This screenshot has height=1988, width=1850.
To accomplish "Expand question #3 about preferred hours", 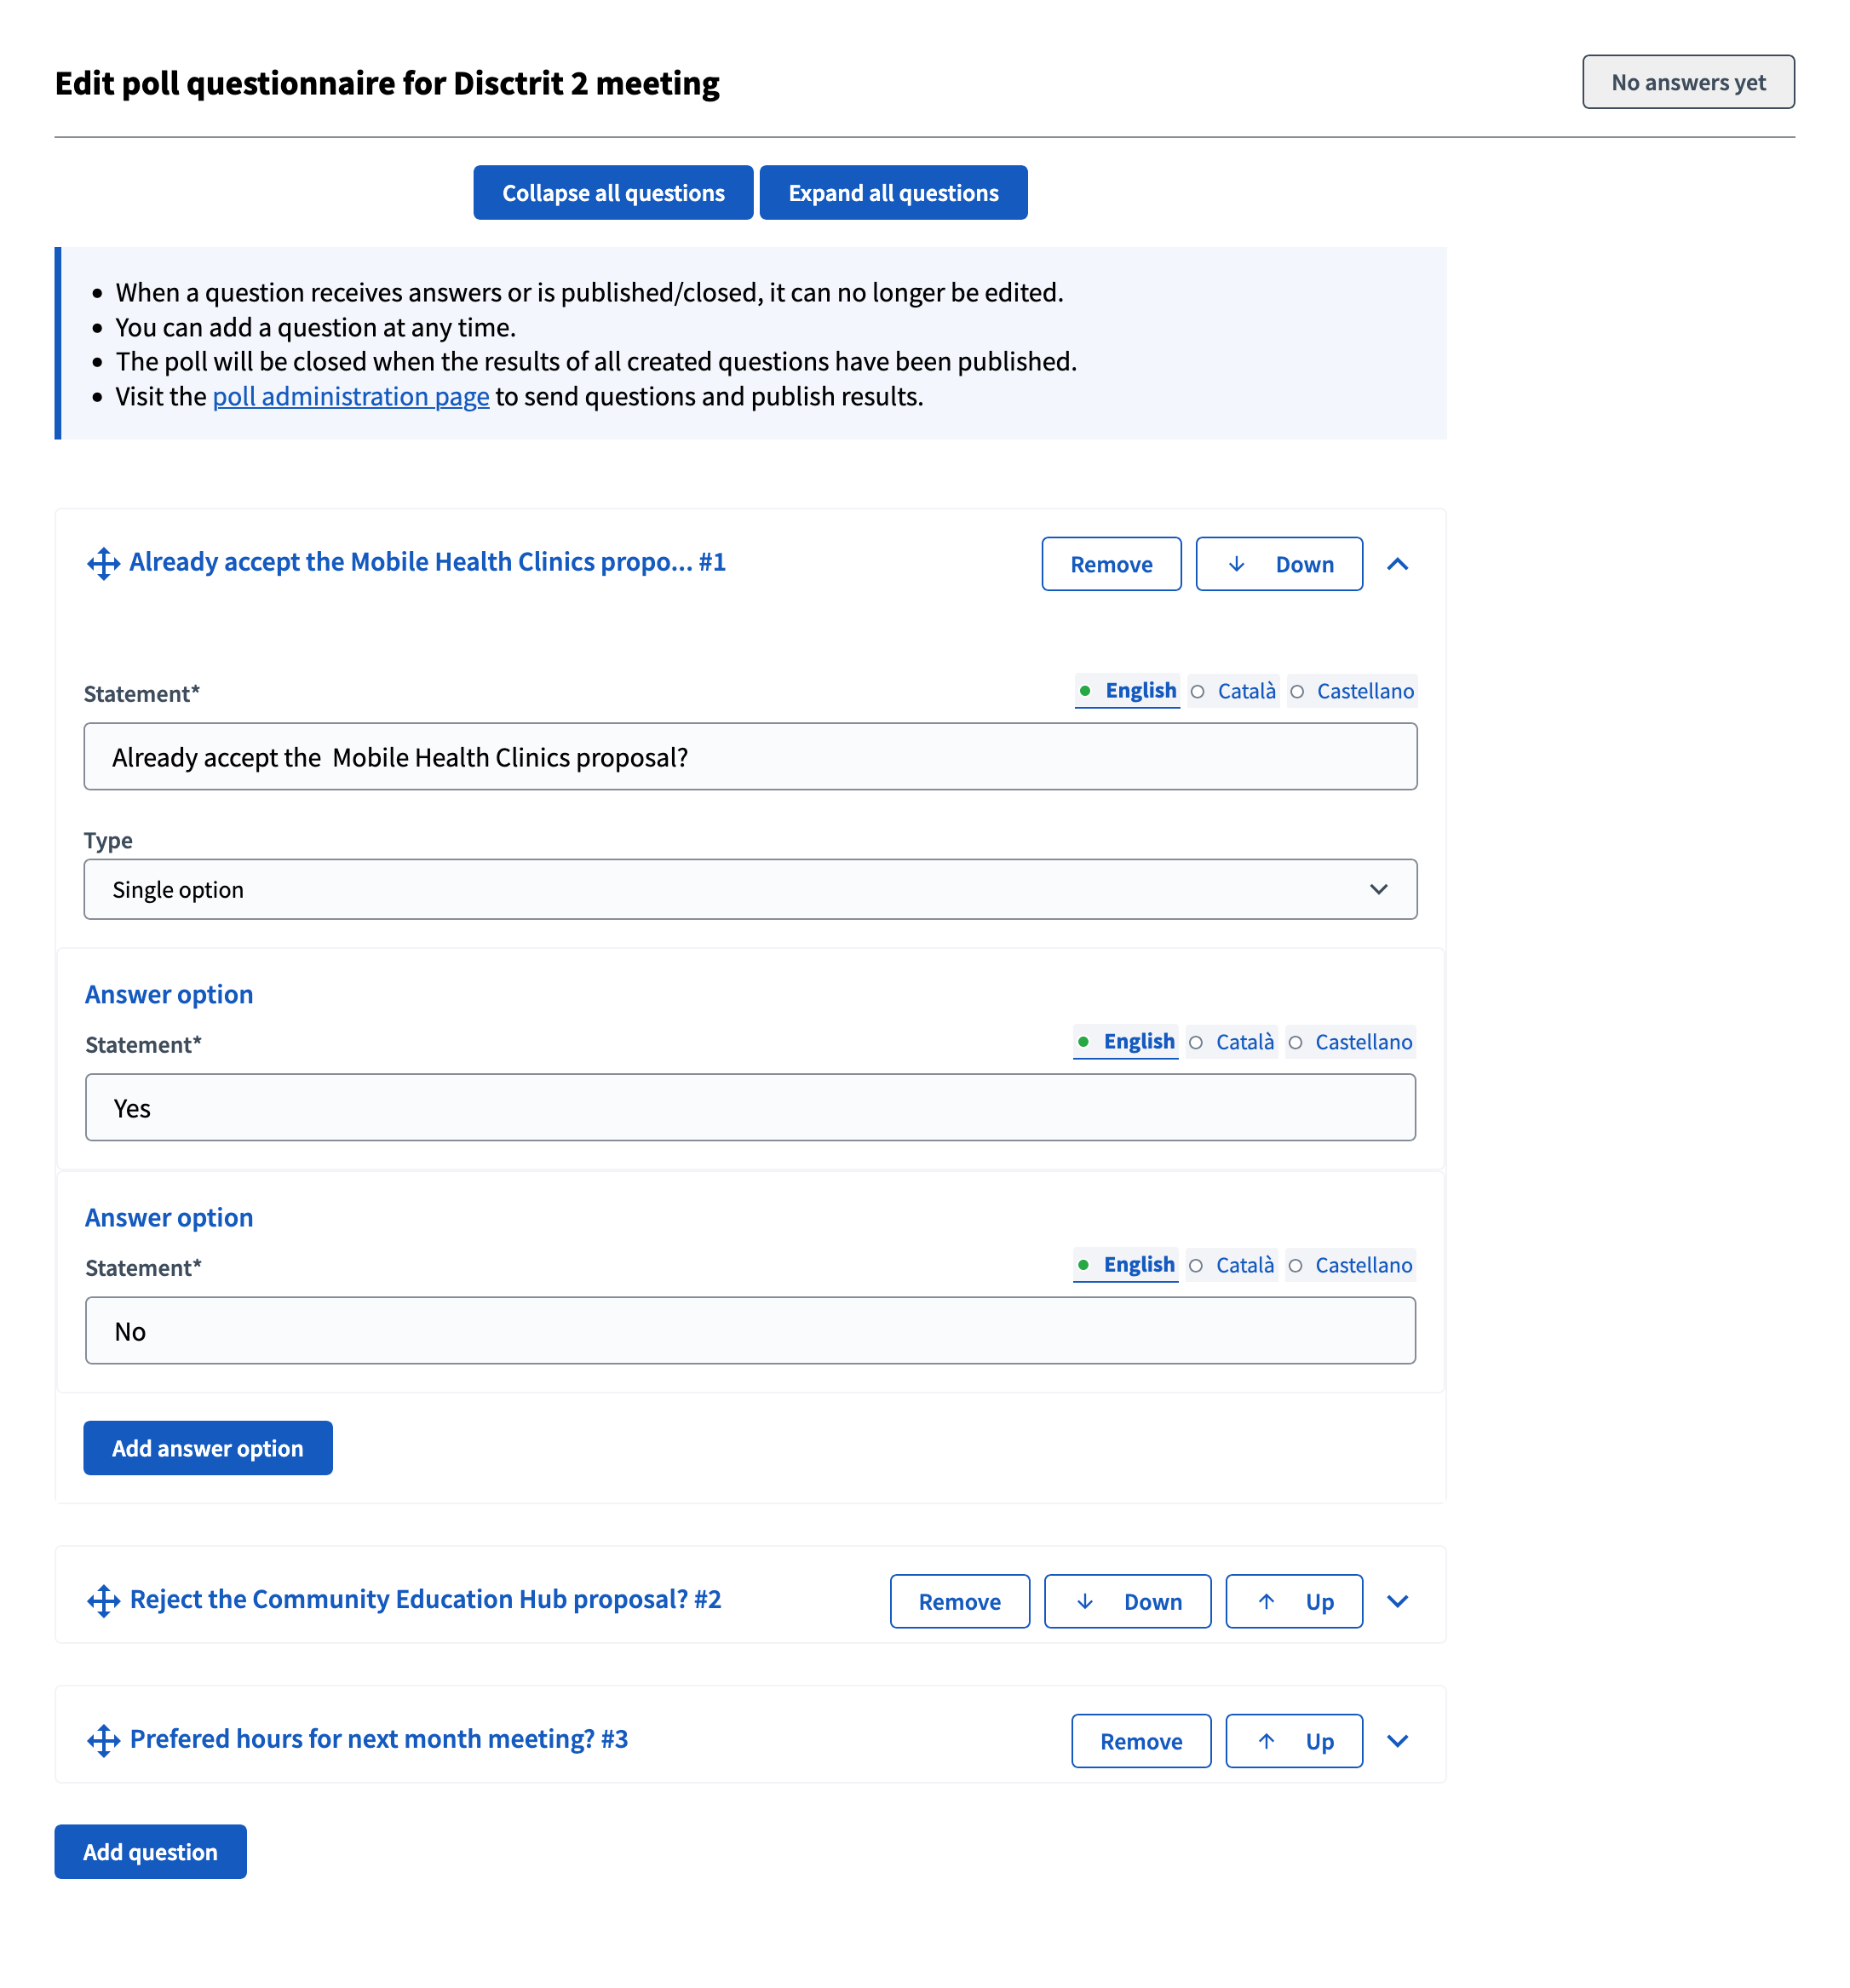I will 1398,1740.
